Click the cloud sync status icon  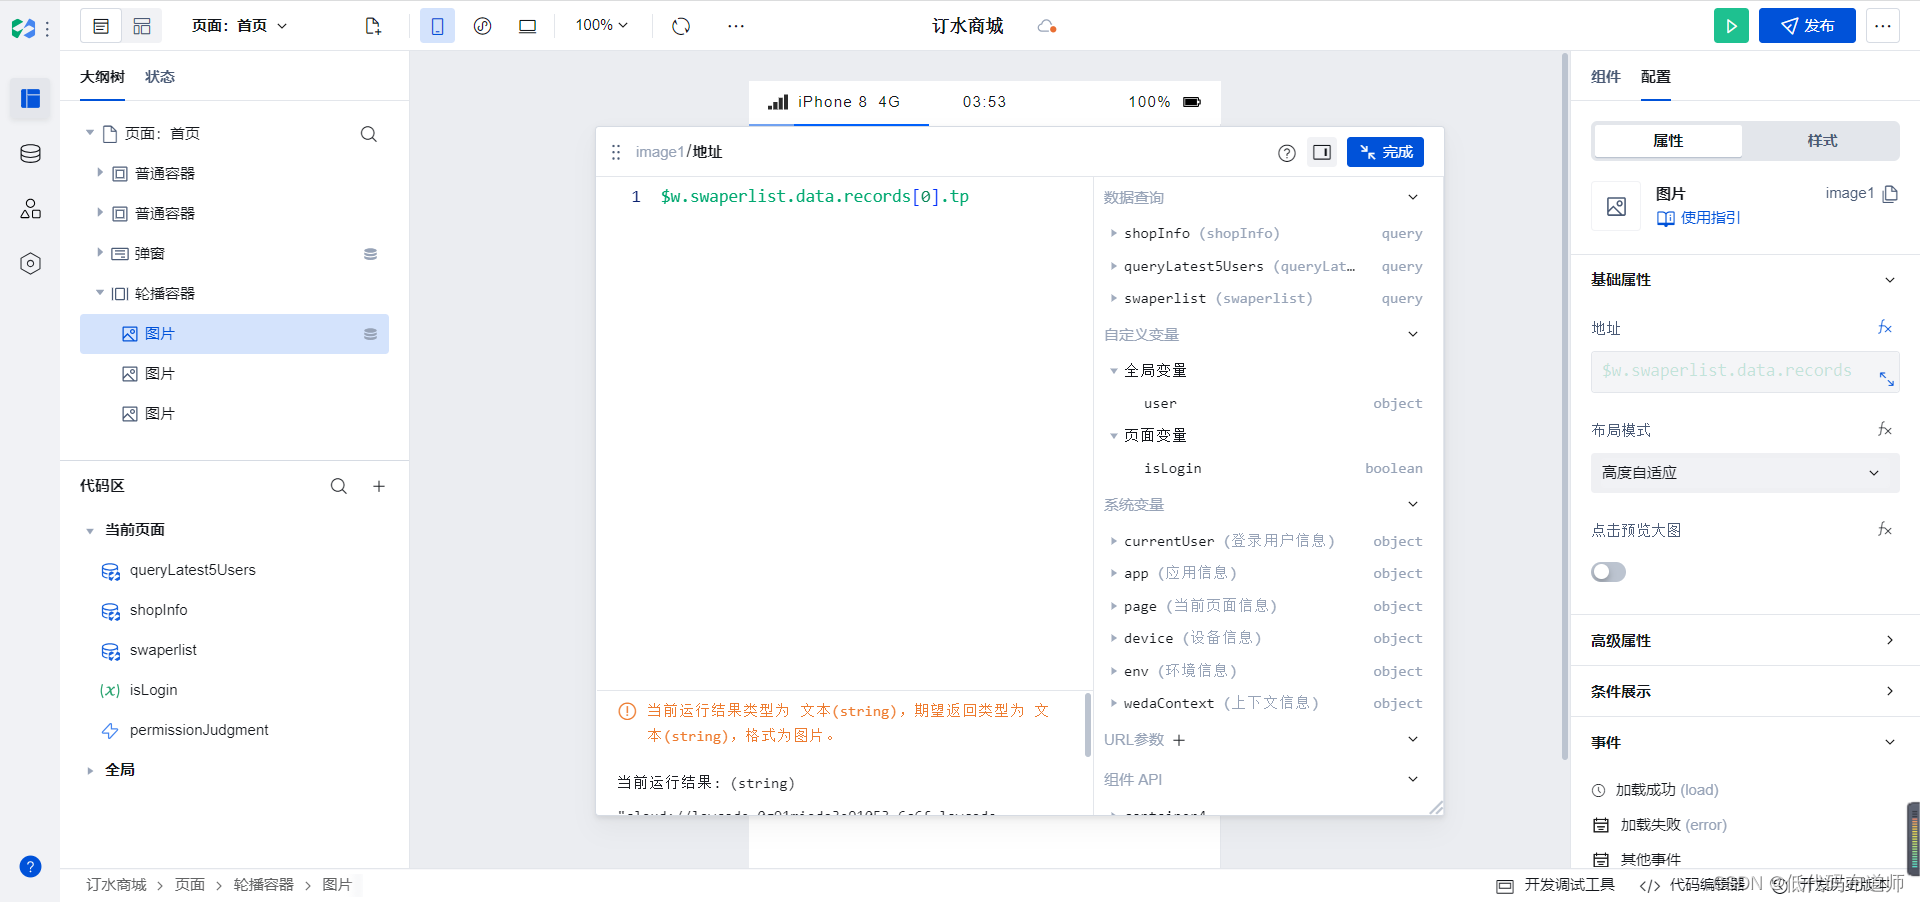click(x=1047, y=26)
